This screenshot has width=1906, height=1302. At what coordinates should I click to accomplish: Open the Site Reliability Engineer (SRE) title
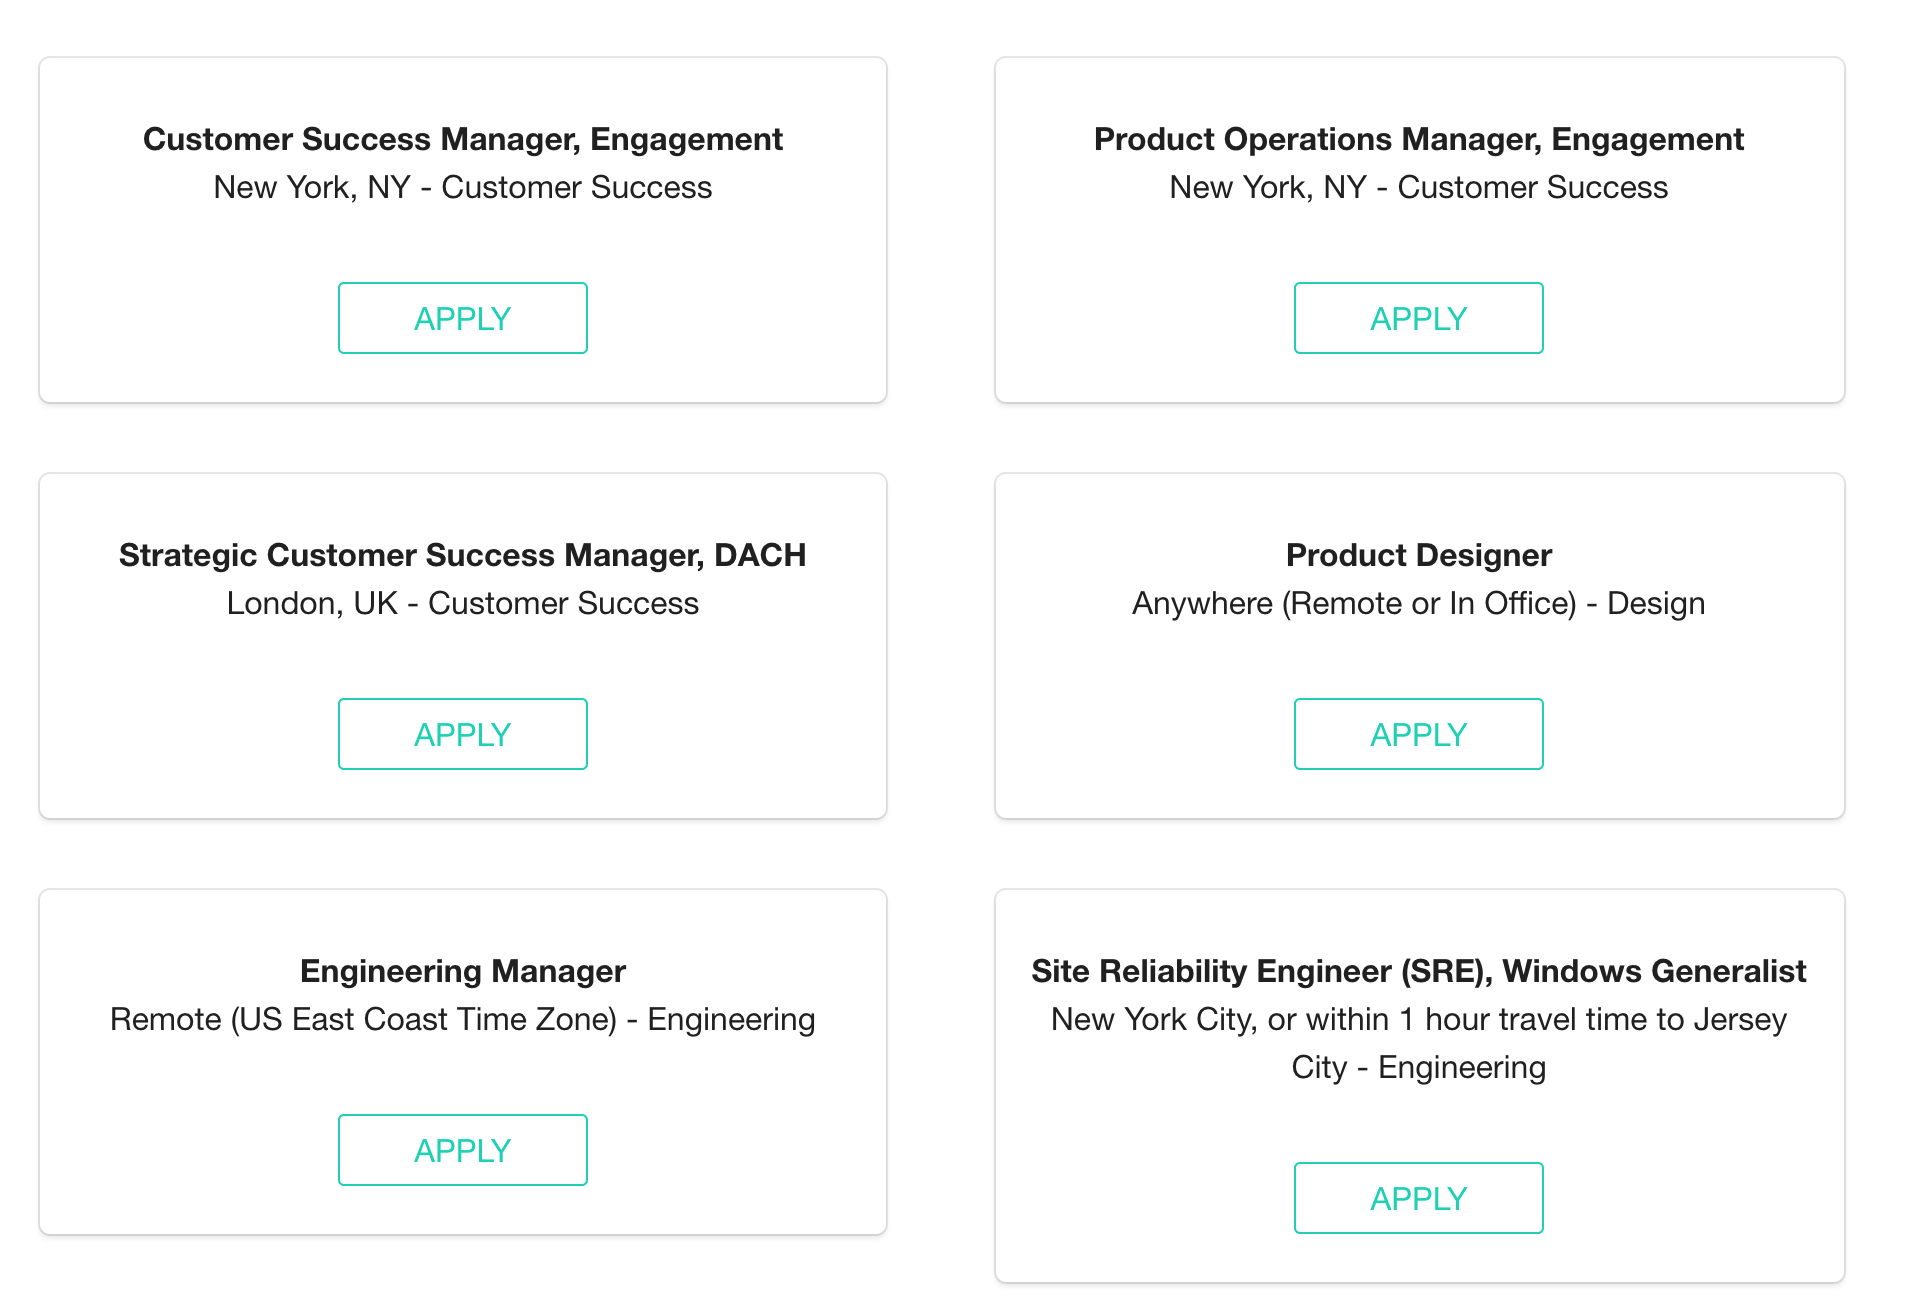(x=1418, y=971)
